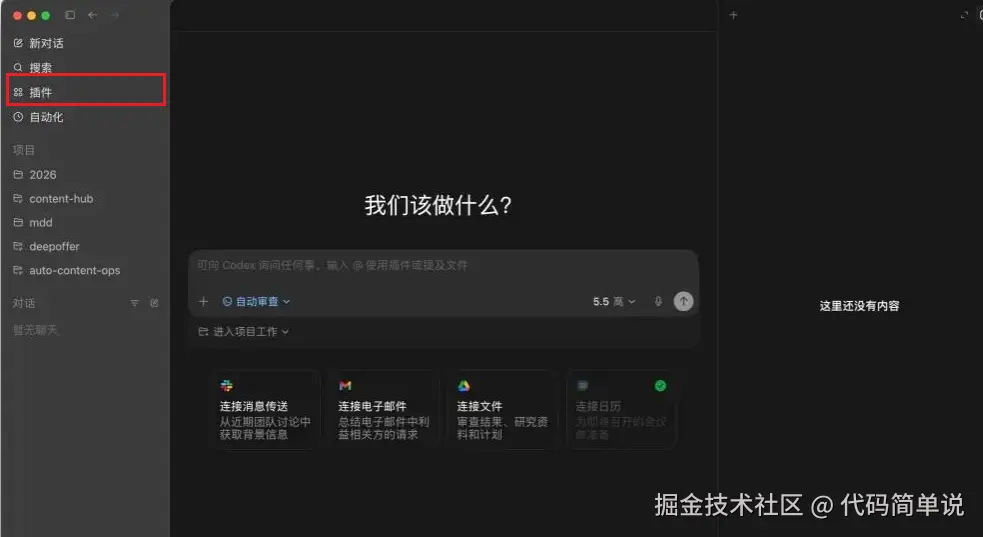The height and width of the screenshot is (537, 983).
Task: Click the microphone voice input icon
Action: [x=658, y=301]
